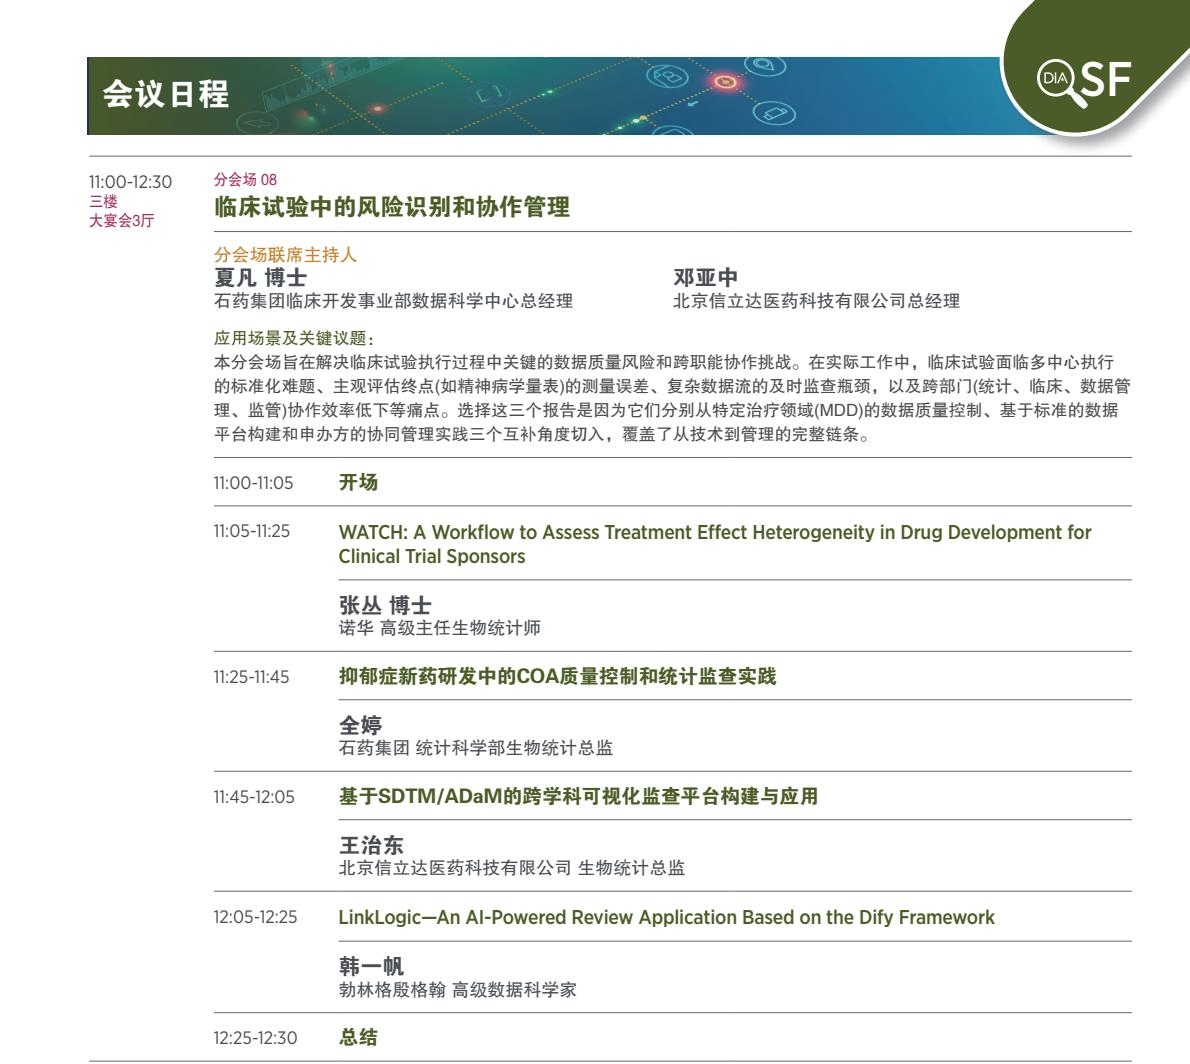The width and height of the screenshot is (1190, 1064).
Task: Click the padlock icon in the banner
Action: pos(668,76)
